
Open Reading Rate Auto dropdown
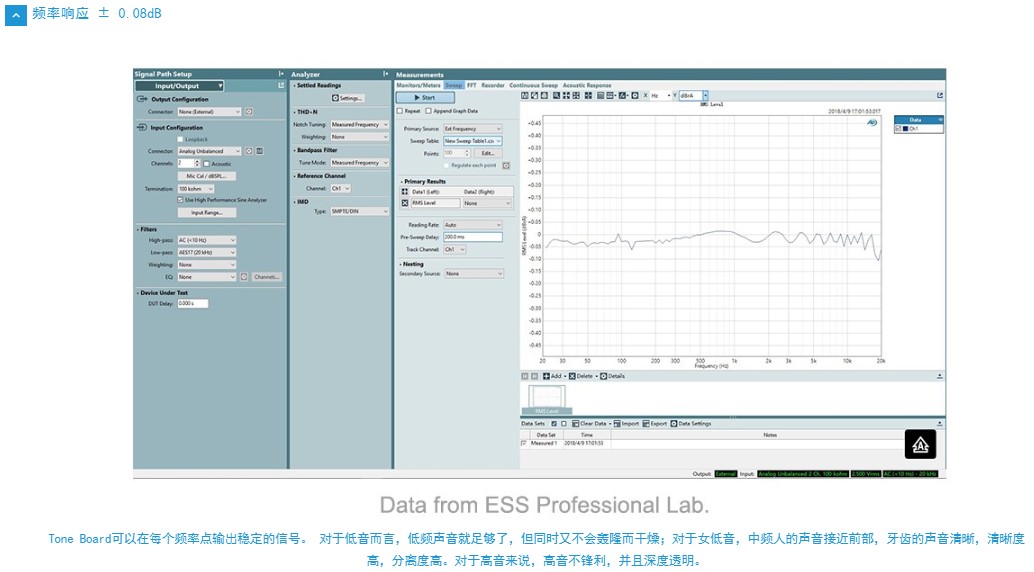tap(472, 225)
